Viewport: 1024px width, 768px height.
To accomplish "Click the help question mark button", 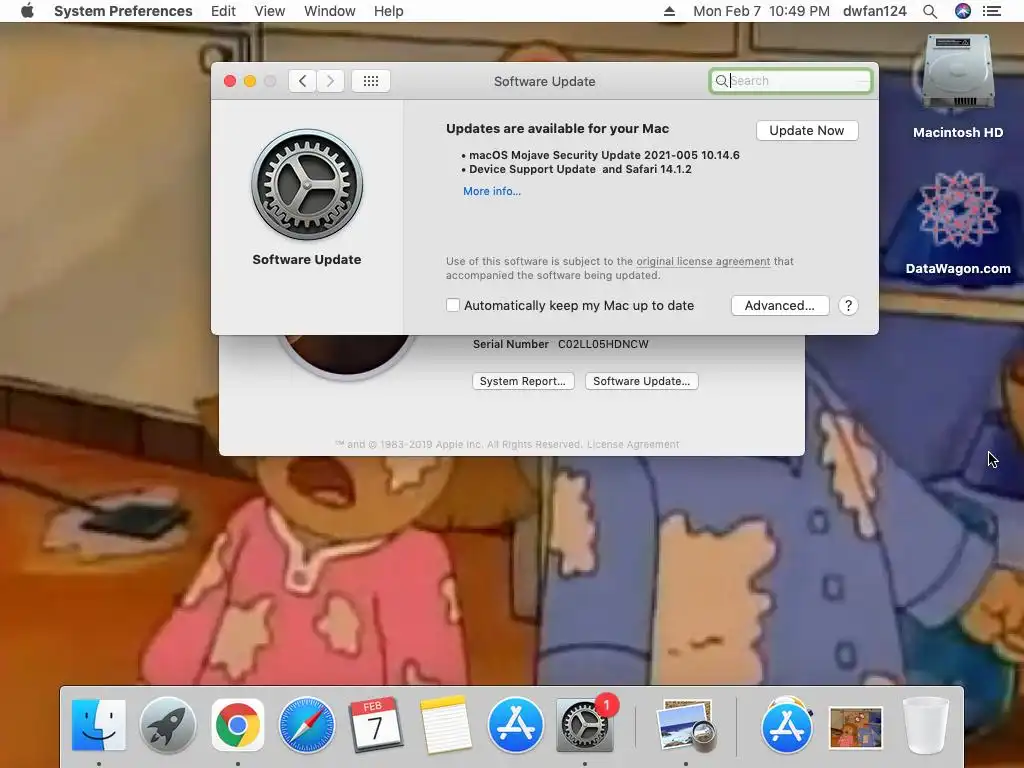I will [x=848, y=306].
